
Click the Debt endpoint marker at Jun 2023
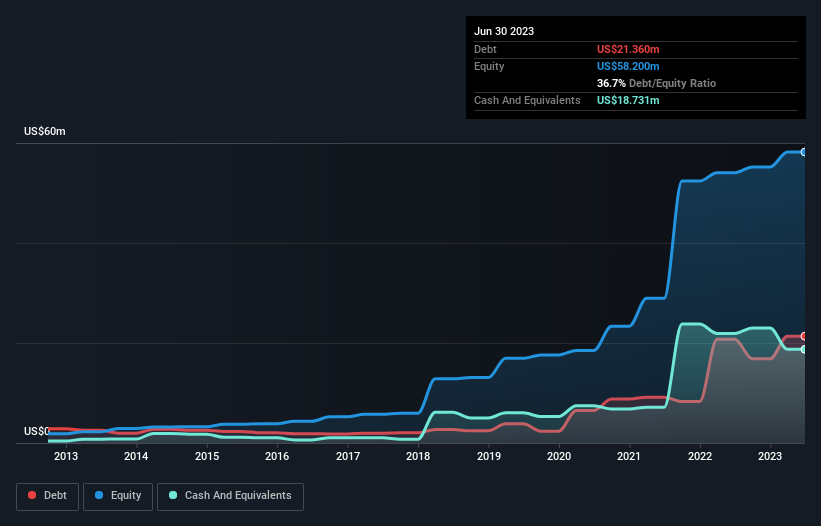click(x=804, y=337)
